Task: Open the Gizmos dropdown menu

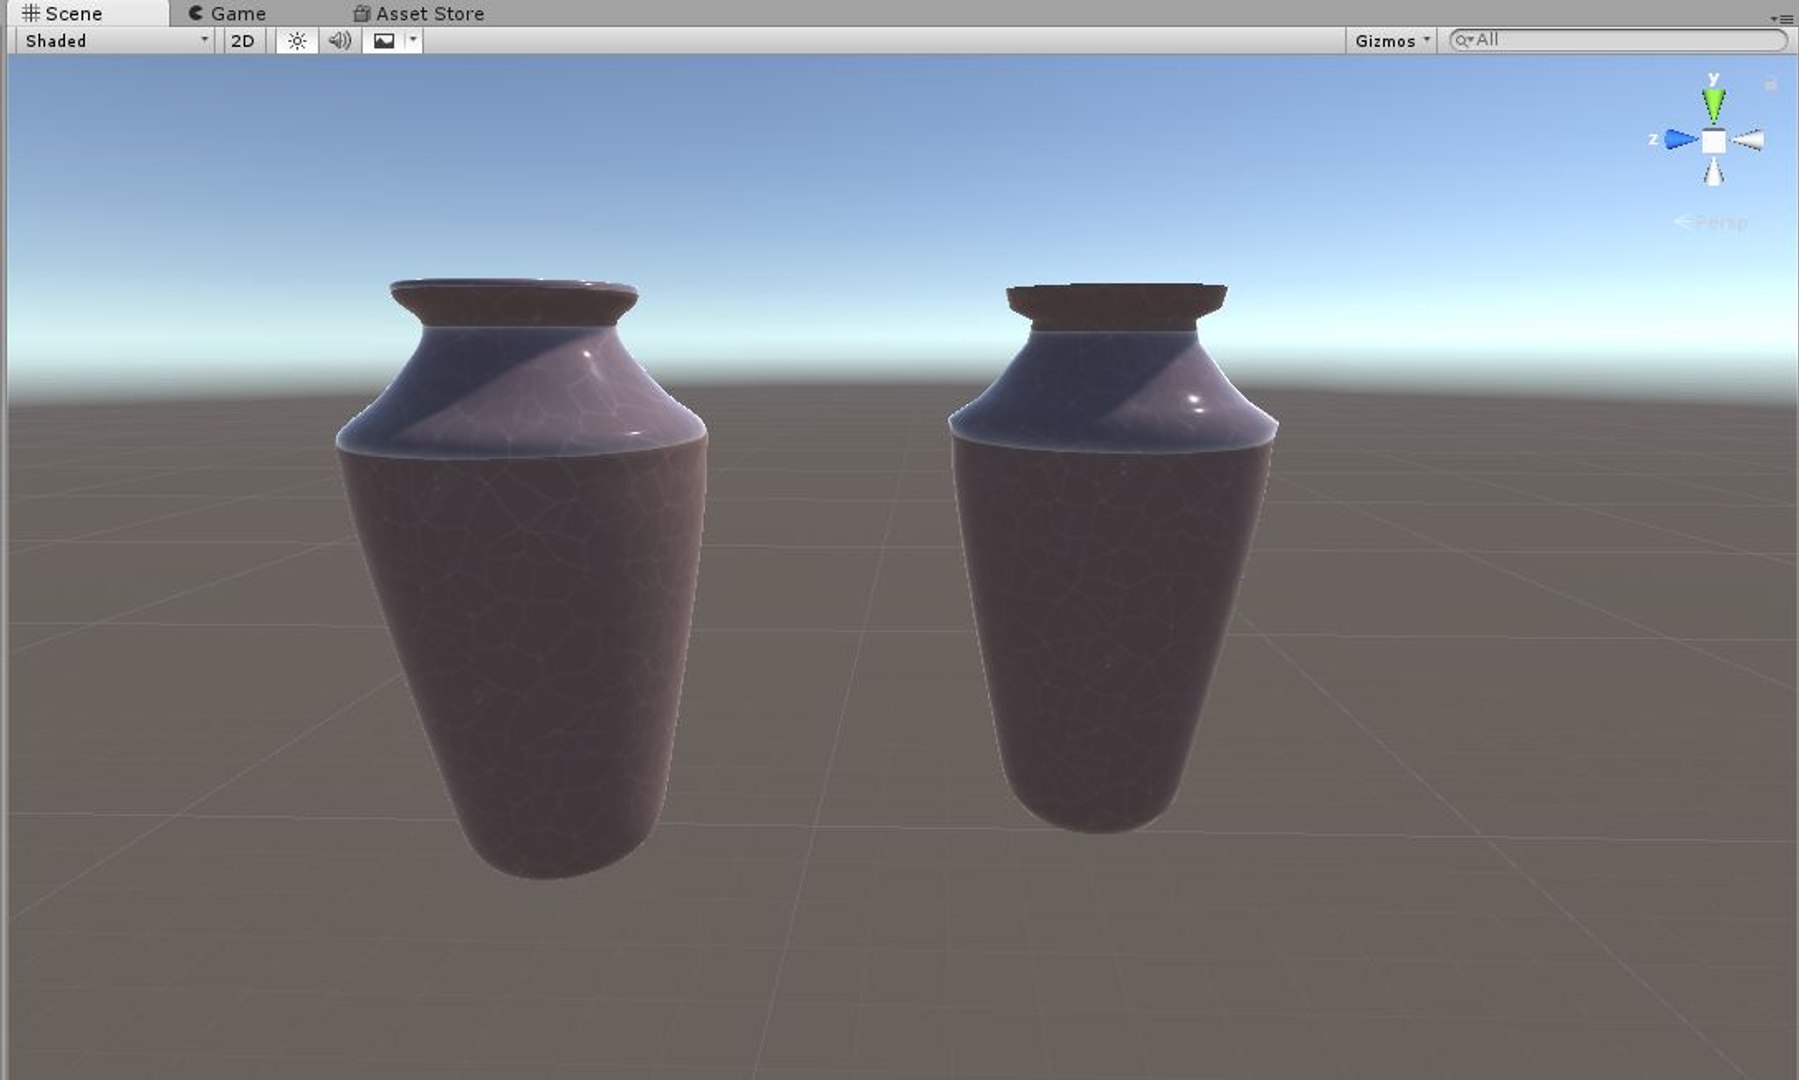Action: (1392, 40)
